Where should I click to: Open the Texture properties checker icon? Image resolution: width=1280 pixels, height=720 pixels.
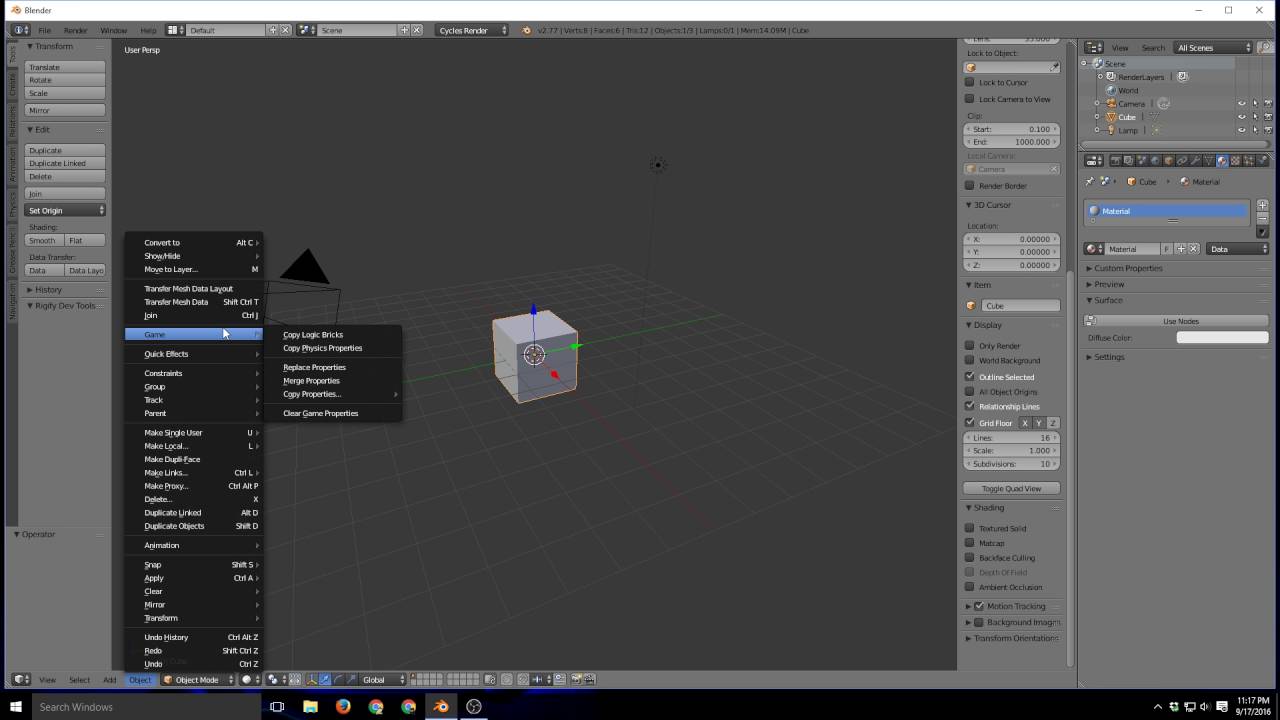point(1235,161)
